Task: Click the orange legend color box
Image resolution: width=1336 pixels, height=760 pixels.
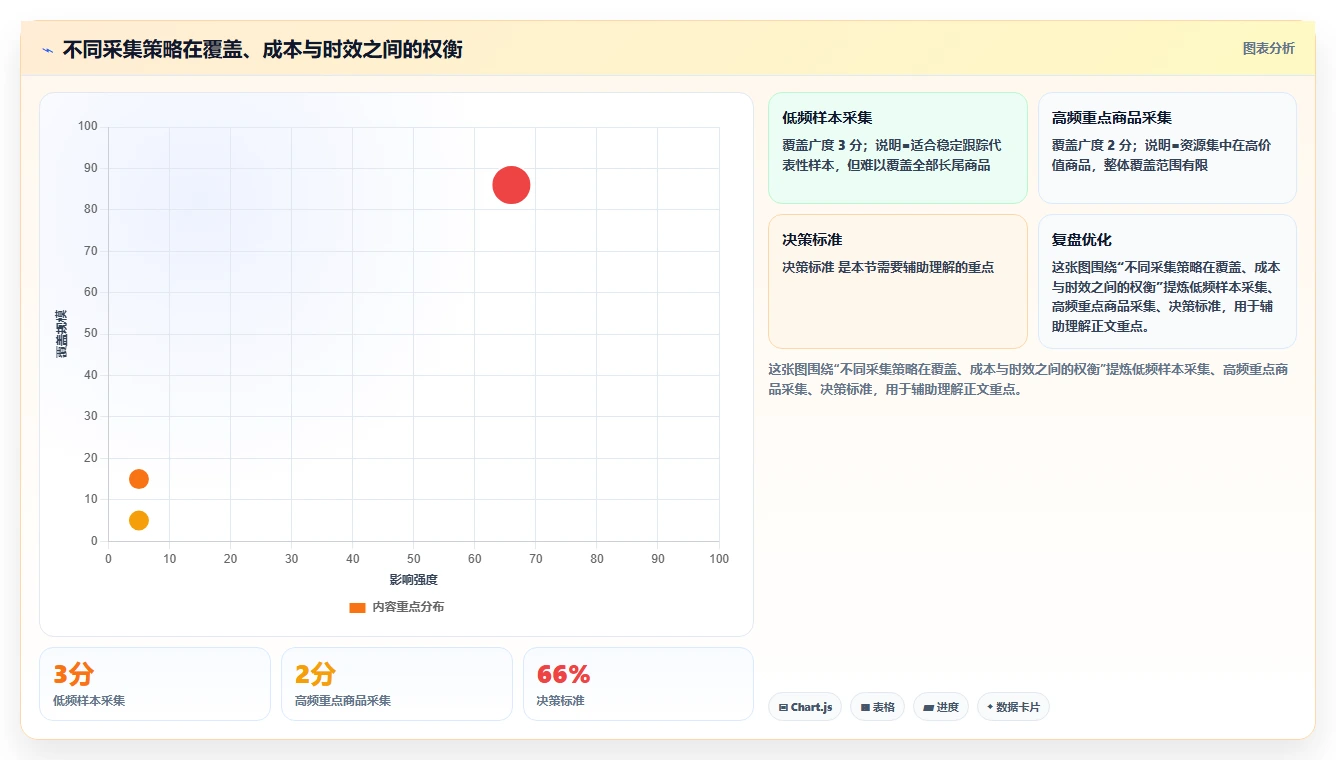Action: (357, 607)
